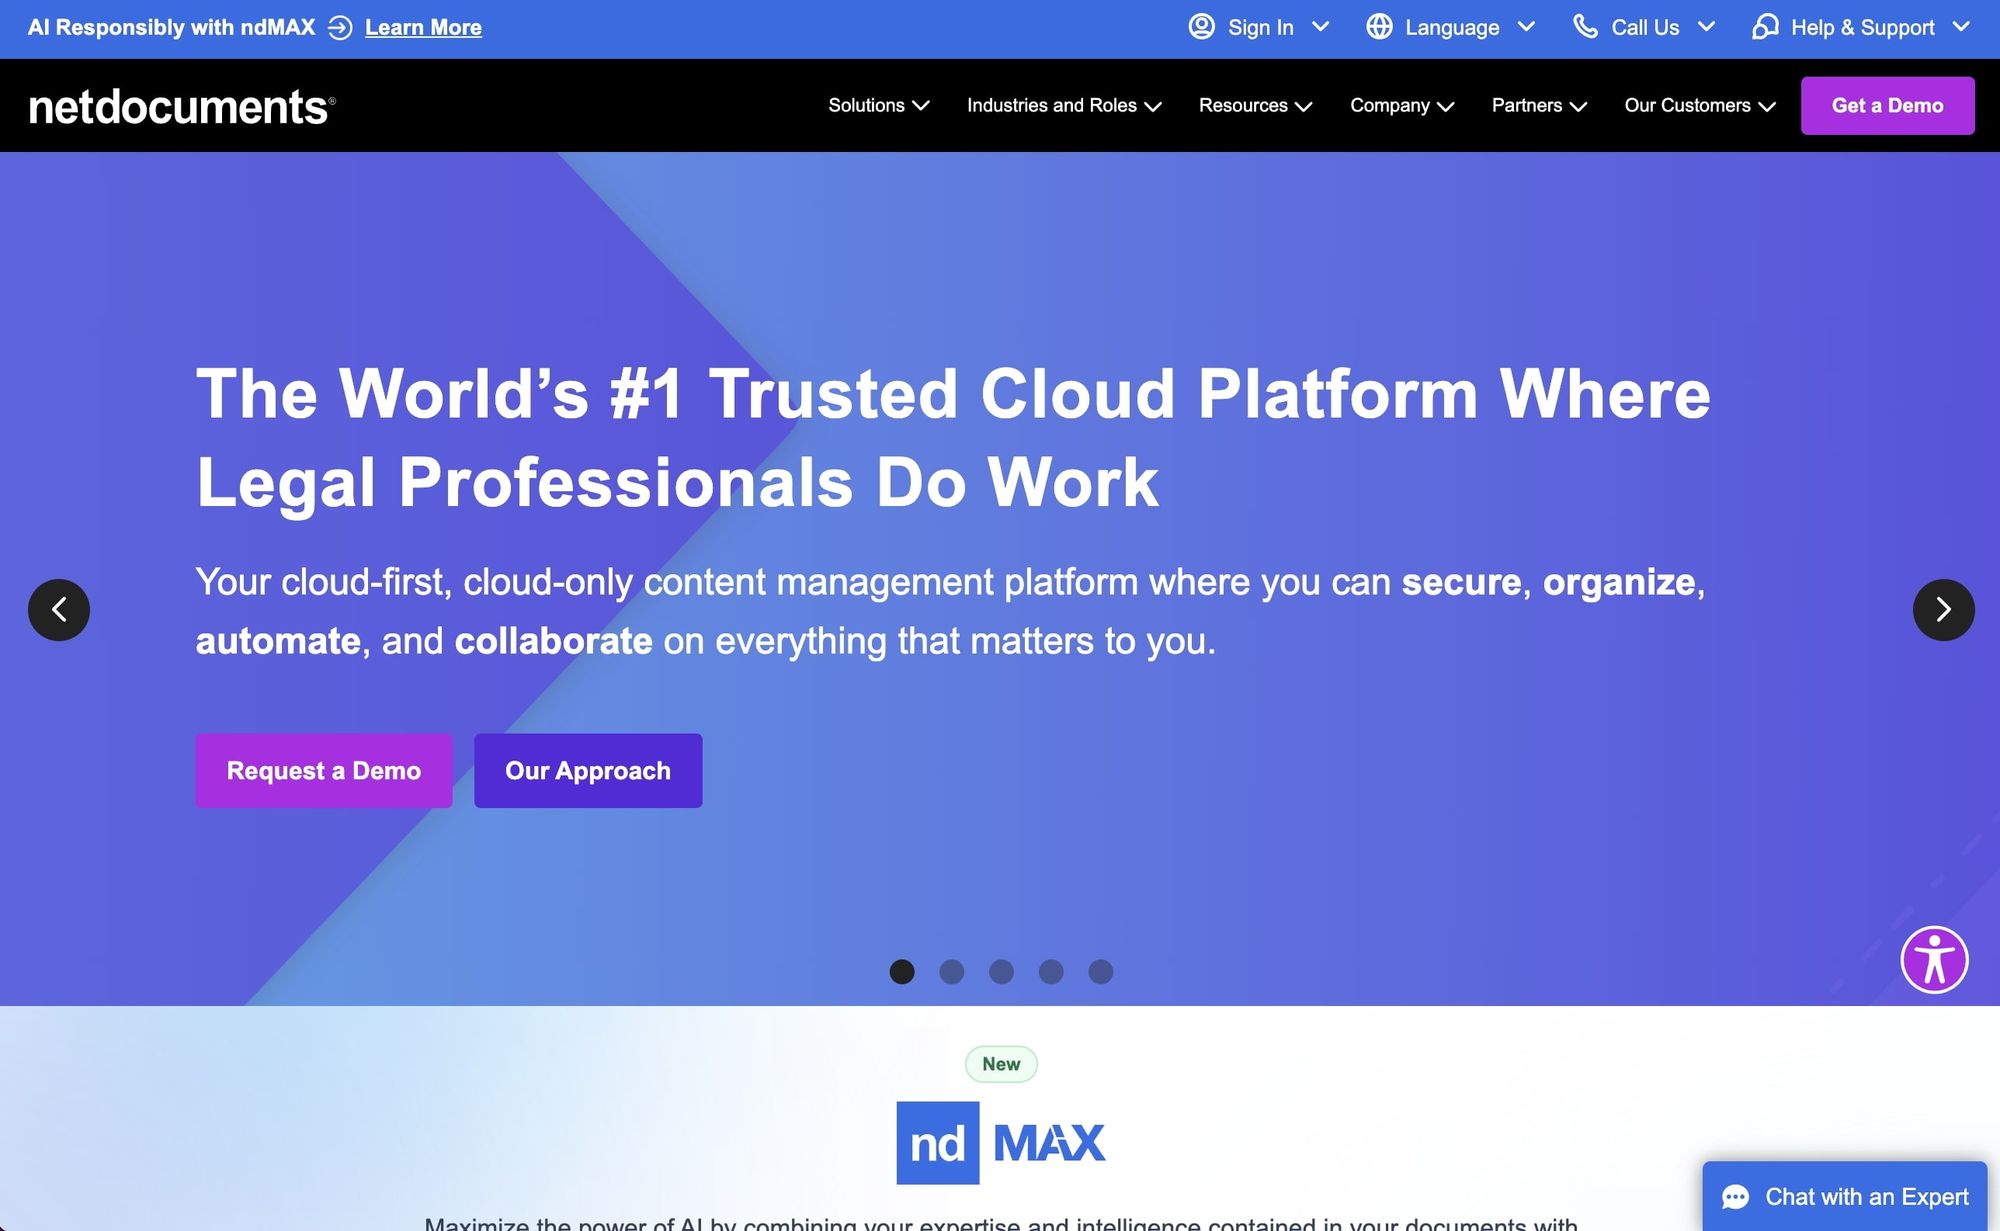Follow the Learn More link

point(423,28)
